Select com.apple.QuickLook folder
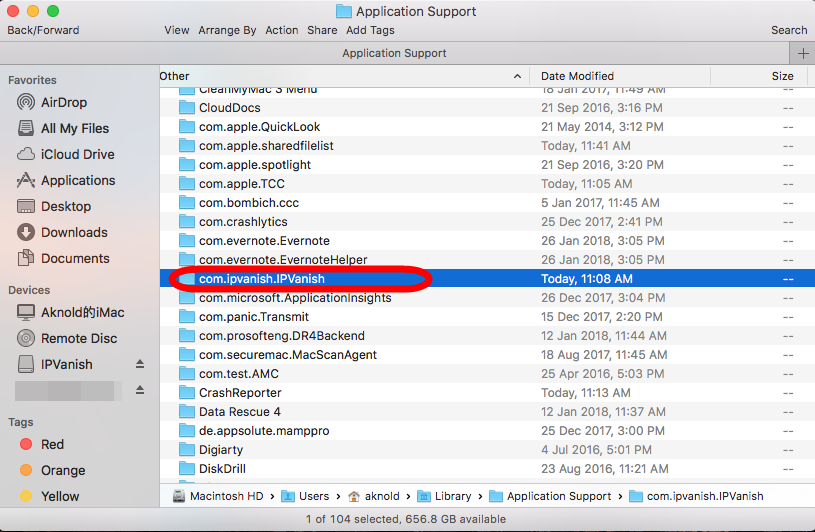815x532 pixels. (x=259, y=127)
